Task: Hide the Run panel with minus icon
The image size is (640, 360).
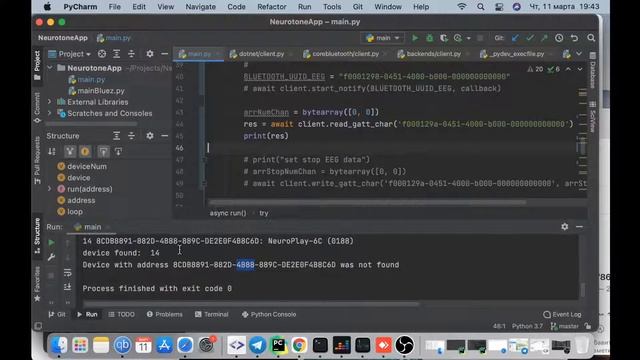Action: (579, 227)
